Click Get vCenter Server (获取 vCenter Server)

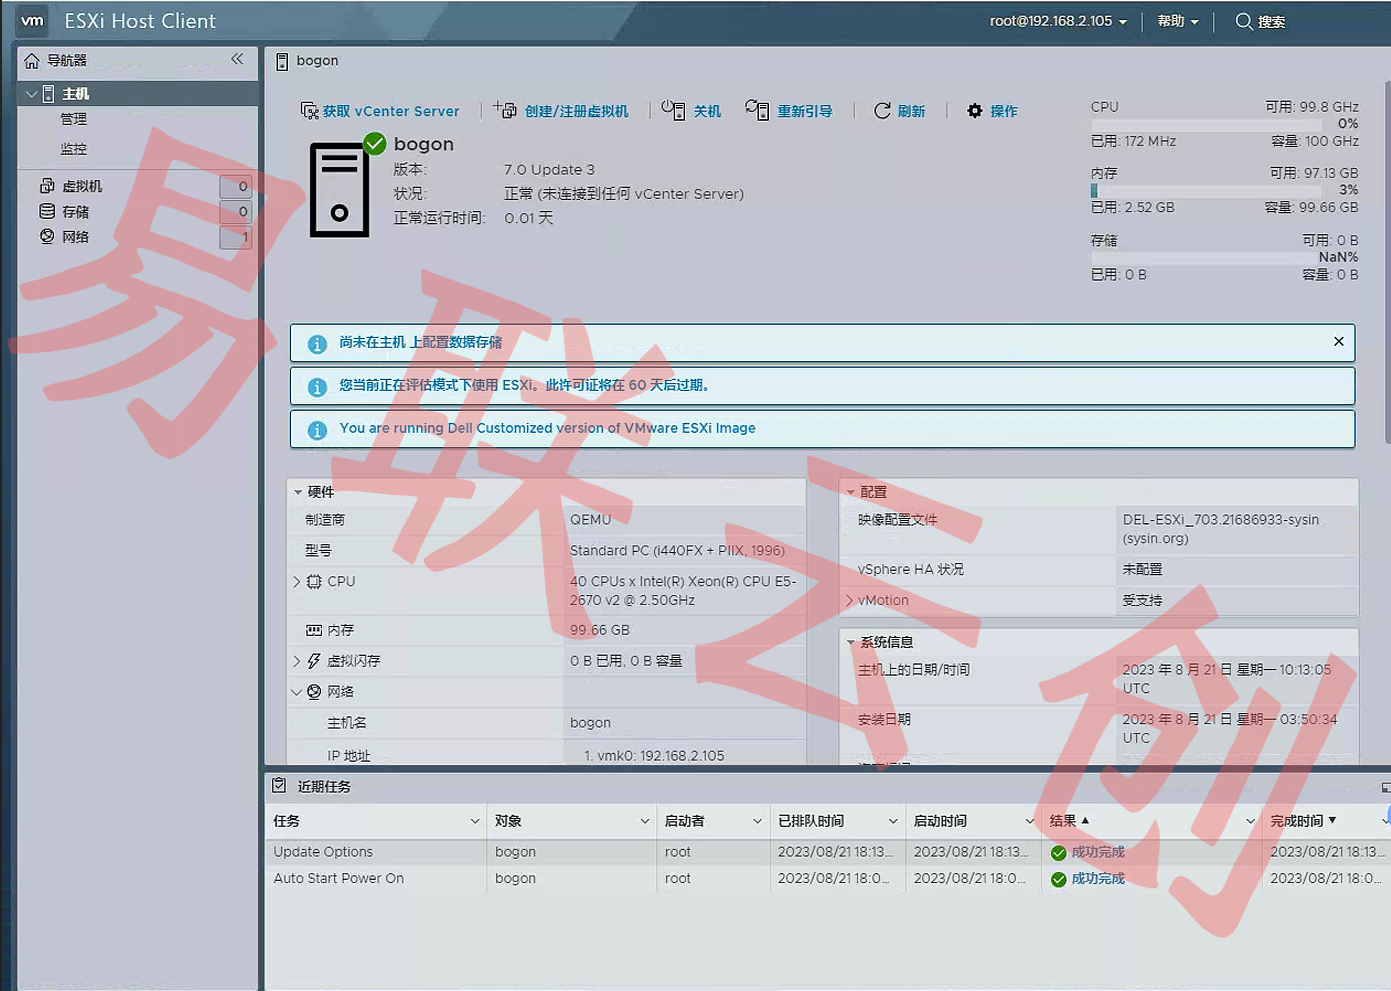[x=391, y=111]
